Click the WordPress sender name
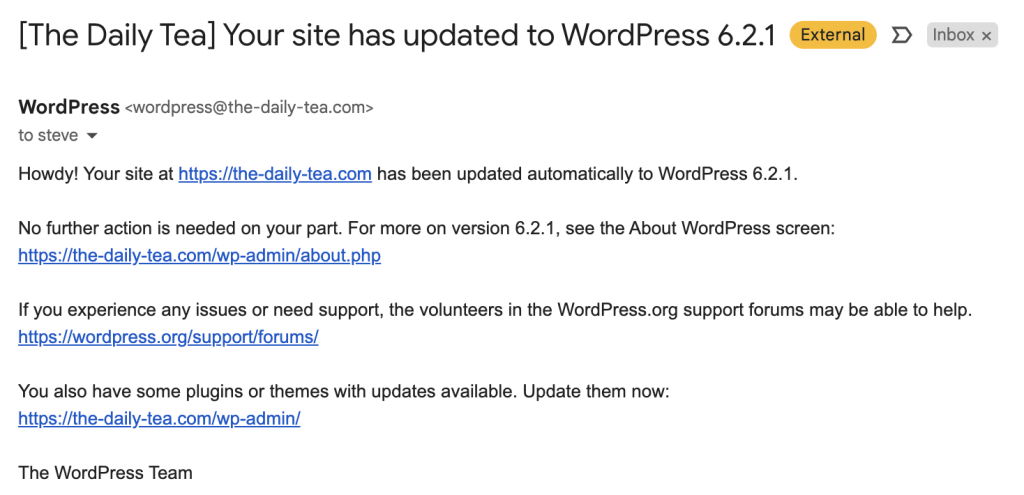The height and width of the screenshot is (495, 1024). [69, 106]
